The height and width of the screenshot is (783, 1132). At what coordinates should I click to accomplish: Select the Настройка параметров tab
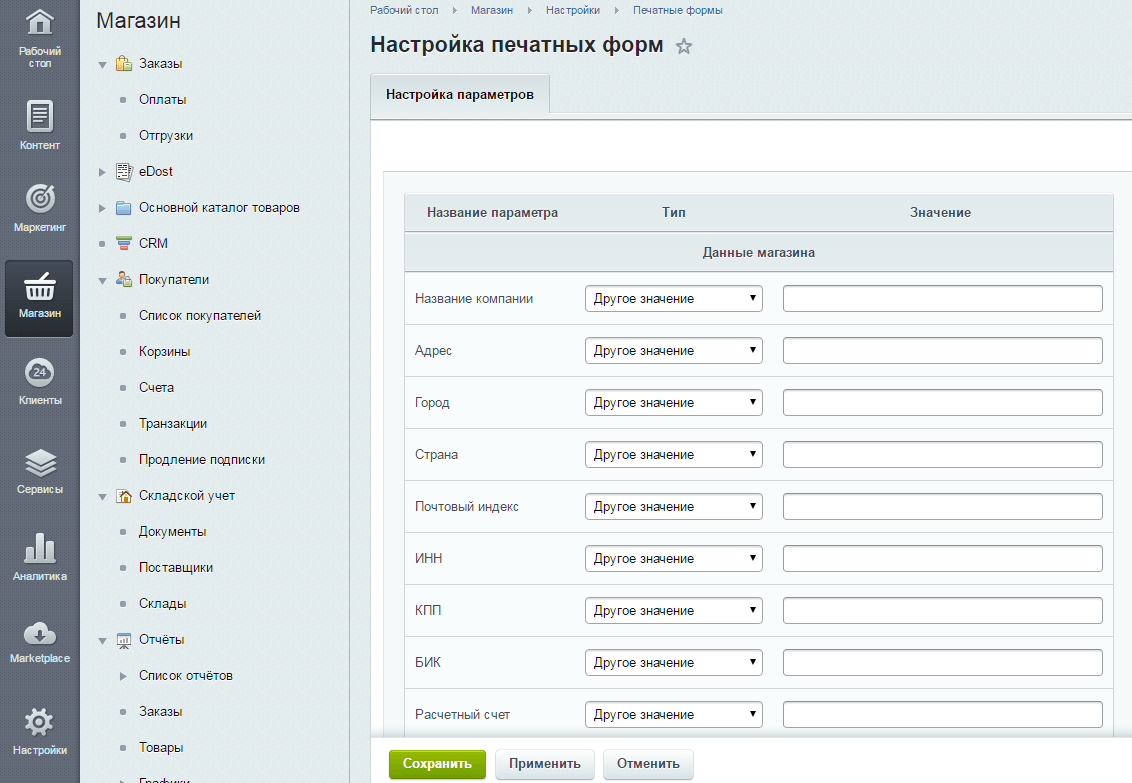pos(460,95)
